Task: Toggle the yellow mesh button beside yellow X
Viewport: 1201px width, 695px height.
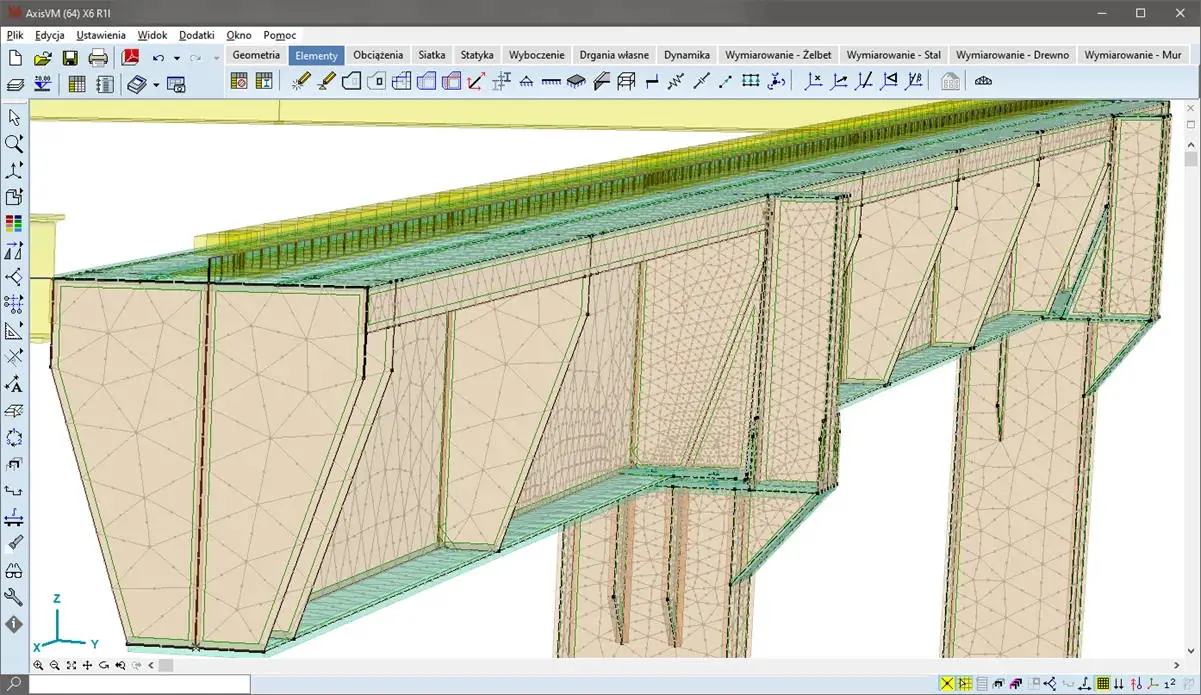Action: coord(965,684)
